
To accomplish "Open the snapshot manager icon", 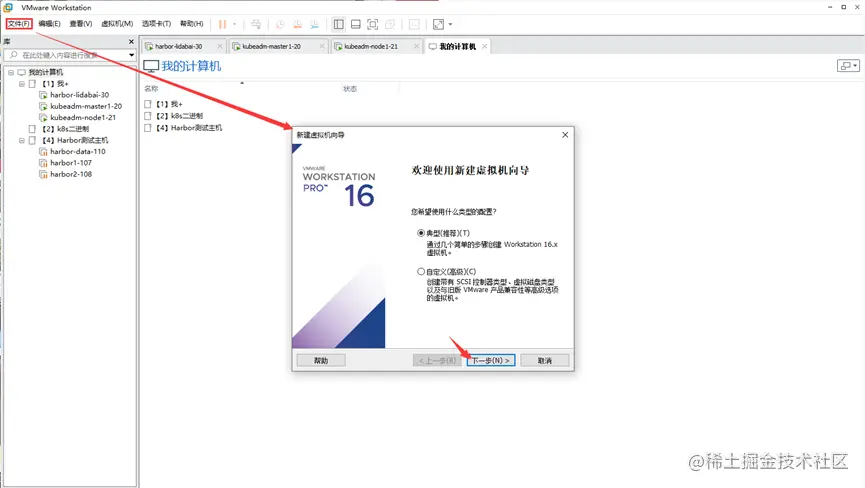I will coord(314,24).
